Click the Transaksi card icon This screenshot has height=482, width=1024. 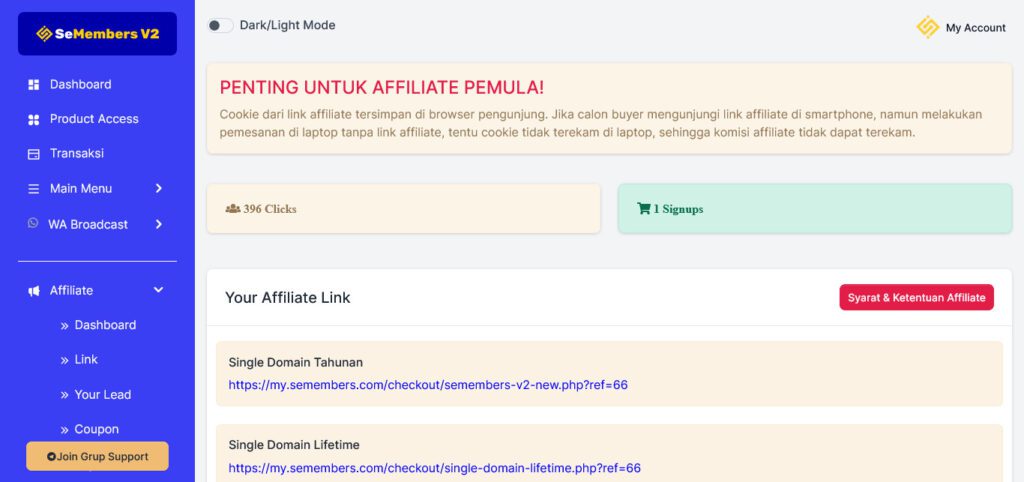point(33,154)
